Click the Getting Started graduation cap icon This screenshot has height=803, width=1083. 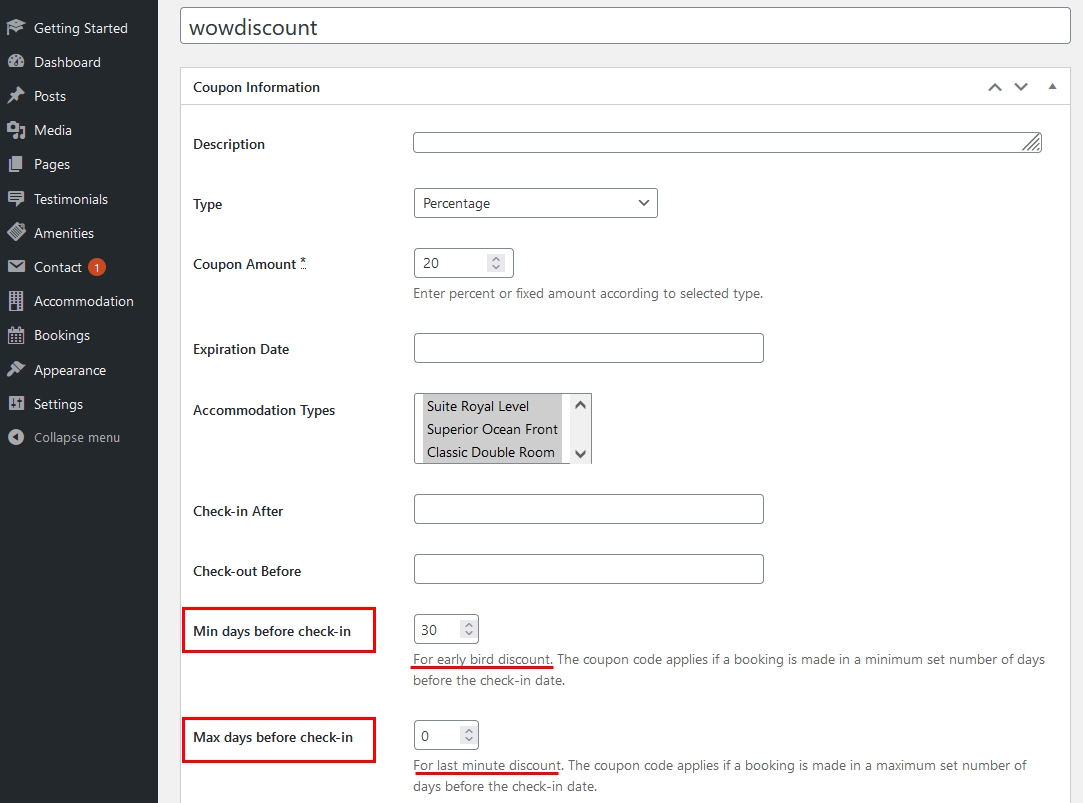tap(17, 28)
